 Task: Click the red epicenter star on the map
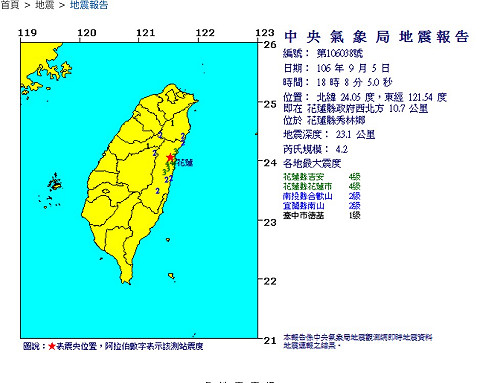click(x=170, y=157)
